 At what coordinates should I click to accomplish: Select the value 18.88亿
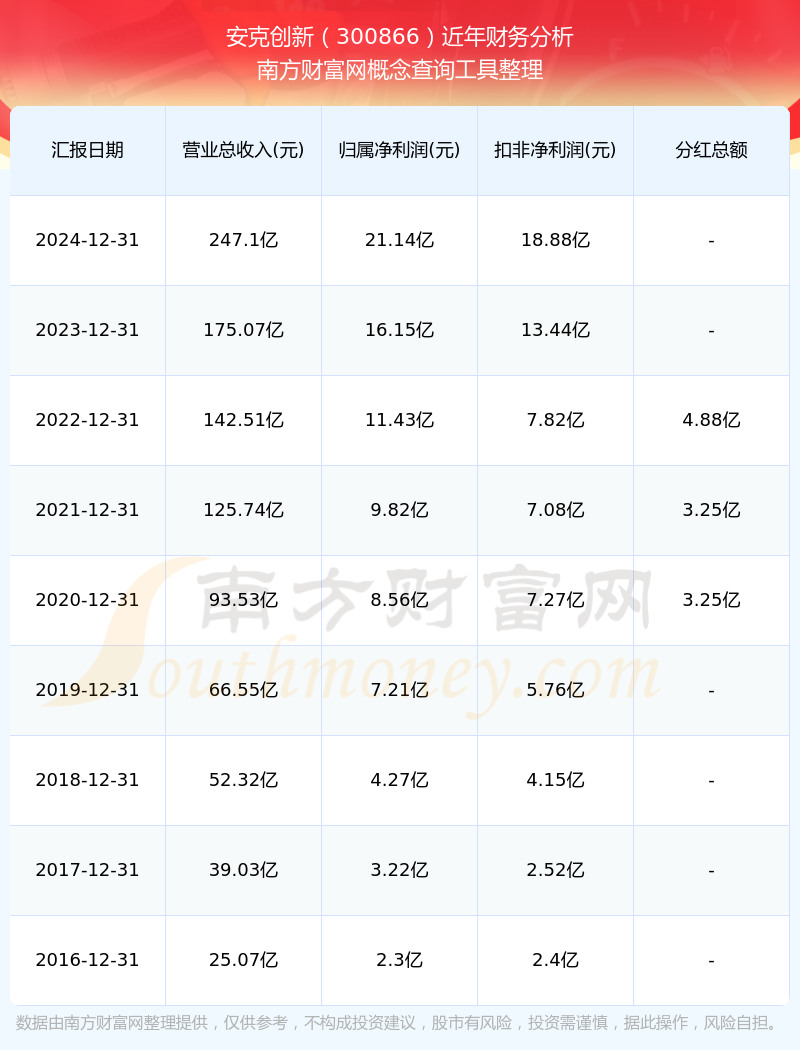(x=555, y=240)
